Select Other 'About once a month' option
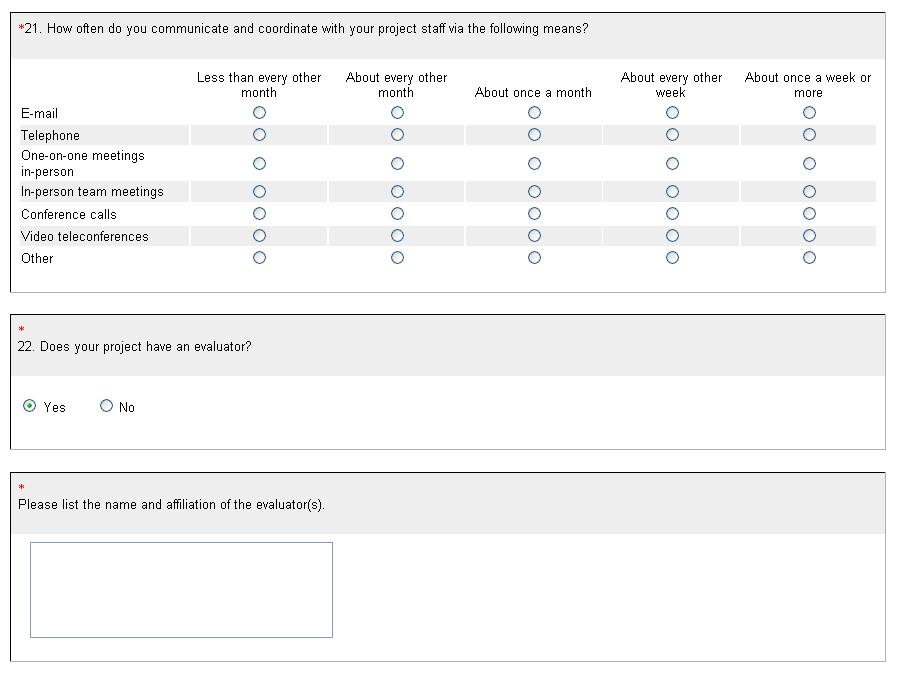The image size is (897, 675). pyautogui.click(x=534, y=258)
